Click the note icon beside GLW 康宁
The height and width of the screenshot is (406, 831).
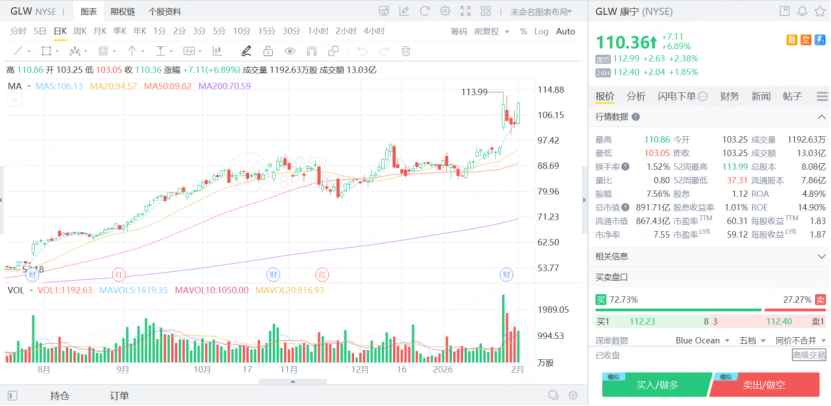pyautogui.click(x=785, y=11)
